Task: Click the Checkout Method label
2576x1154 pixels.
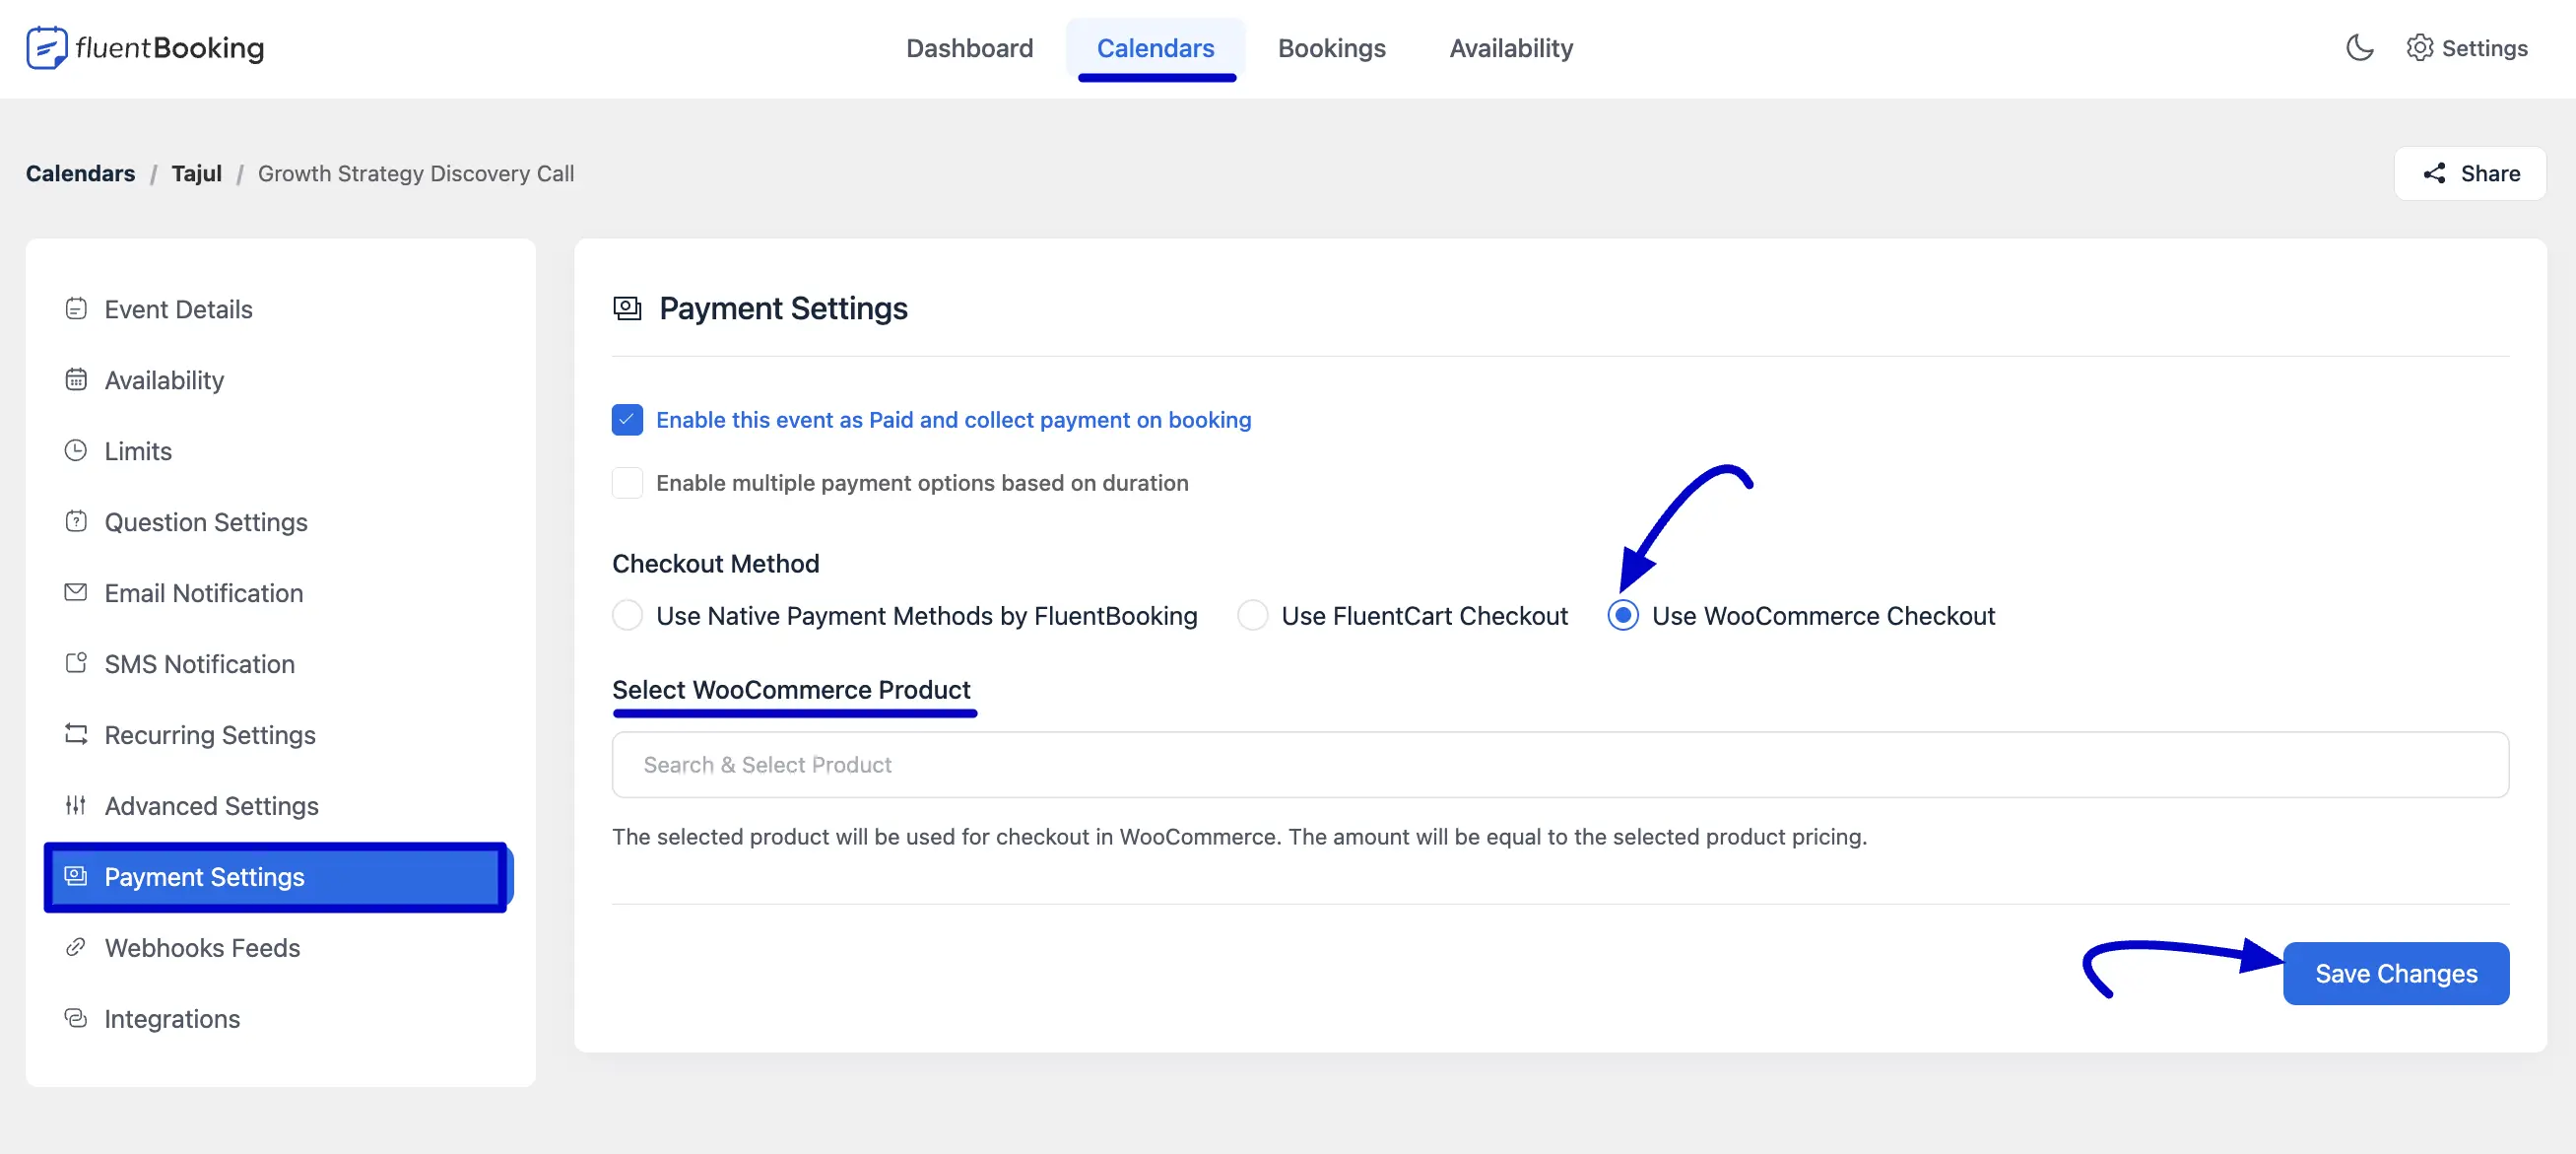Action: click(715, 564)
